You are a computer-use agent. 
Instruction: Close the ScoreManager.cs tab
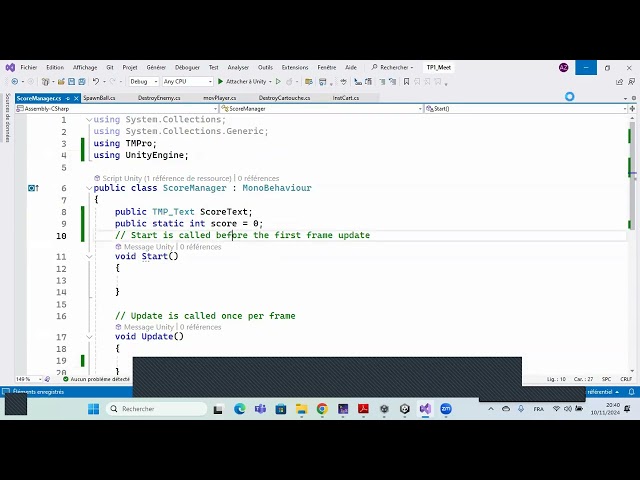76,98
